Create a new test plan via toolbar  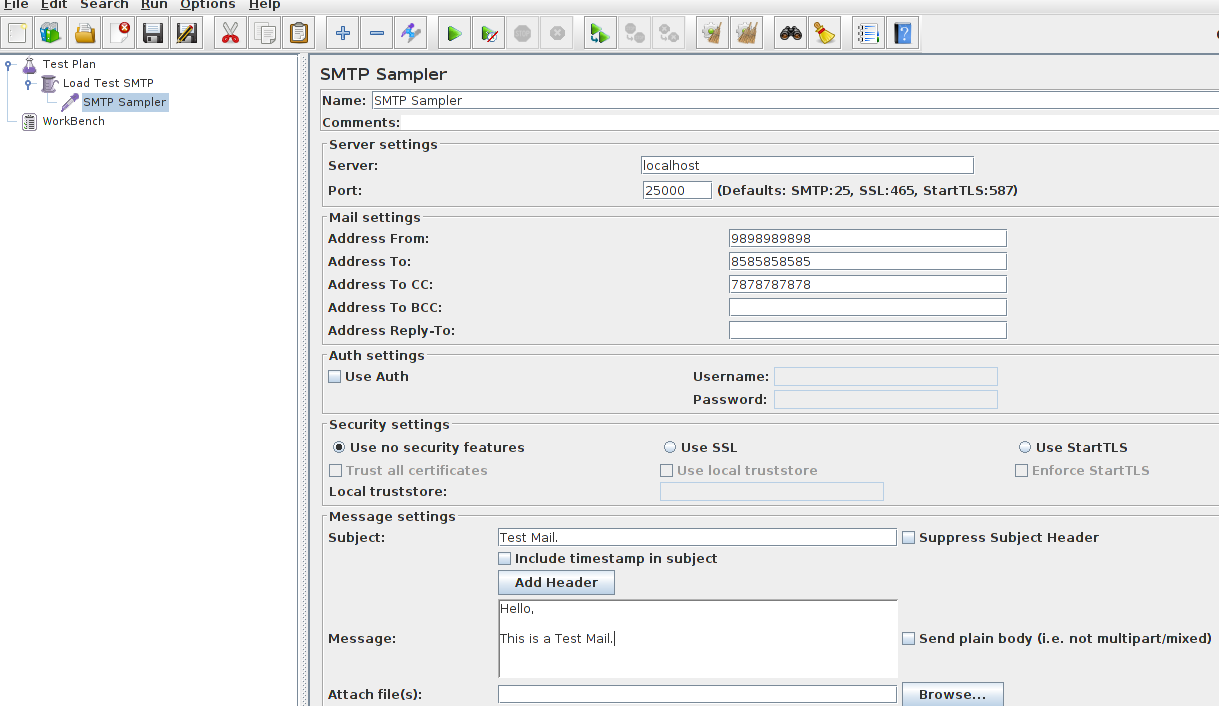[x=17, y=33]
